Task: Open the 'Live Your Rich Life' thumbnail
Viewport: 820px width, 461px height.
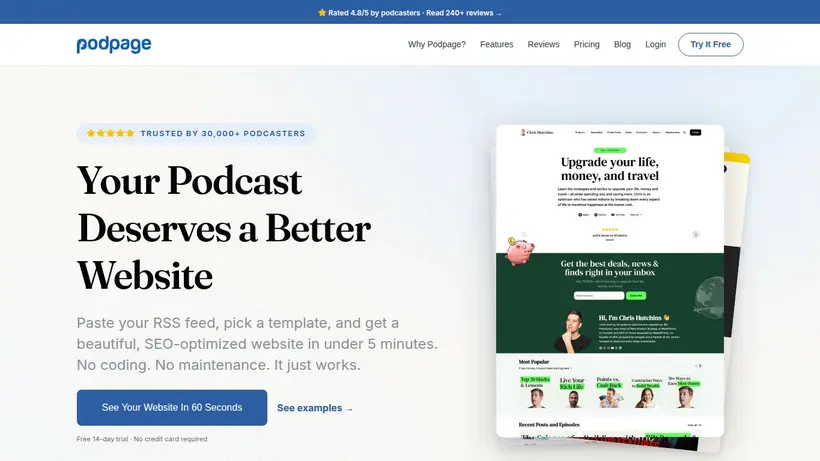Action: [x=572, y=392]
